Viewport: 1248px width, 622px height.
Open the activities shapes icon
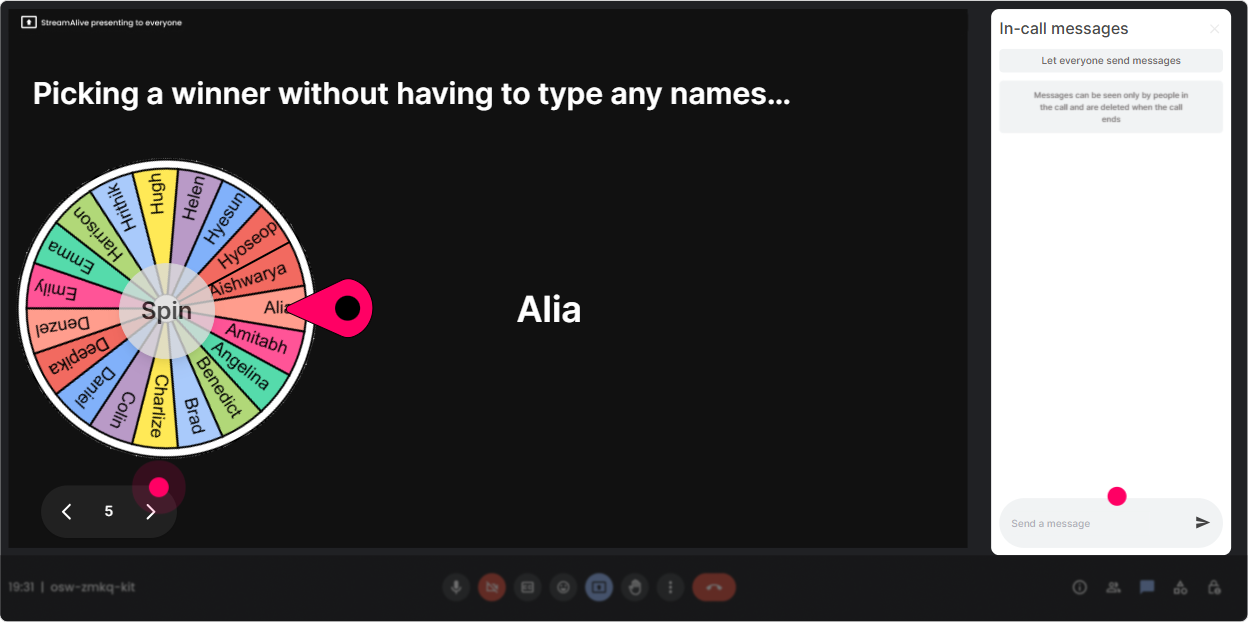point(1180,587)
